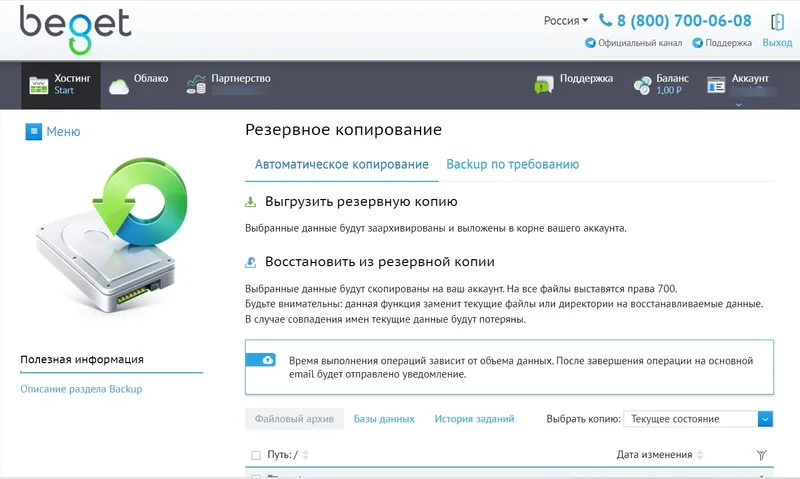Click the Beget logo
The width and height of the screenshot is (800, 479).
click(x=76, y=30)
